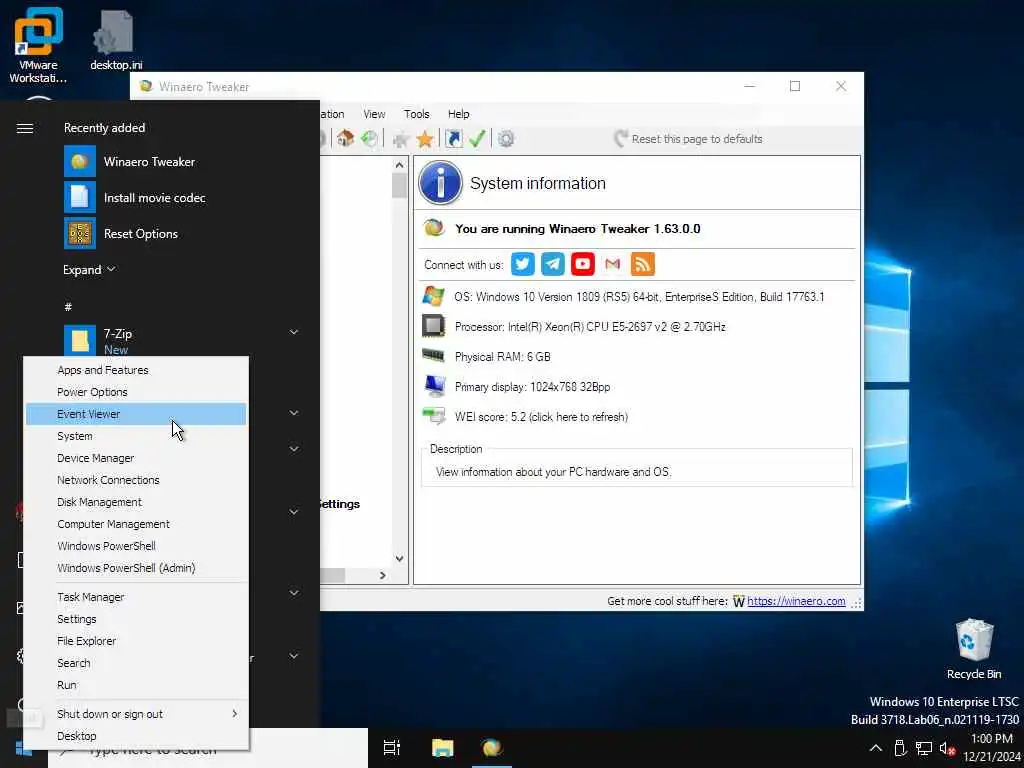Image resolution: width=1024 pixels, height=768 pixels.
Task: Open bookmarks with the orange star icon
Action: click(425, 139)
